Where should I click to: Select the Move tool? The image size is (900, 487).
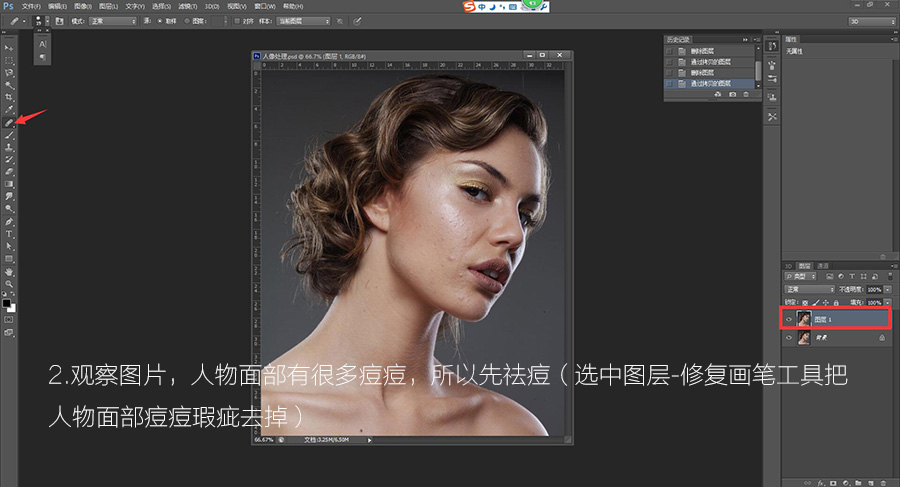pyautogui.click(x=9, y=48)
